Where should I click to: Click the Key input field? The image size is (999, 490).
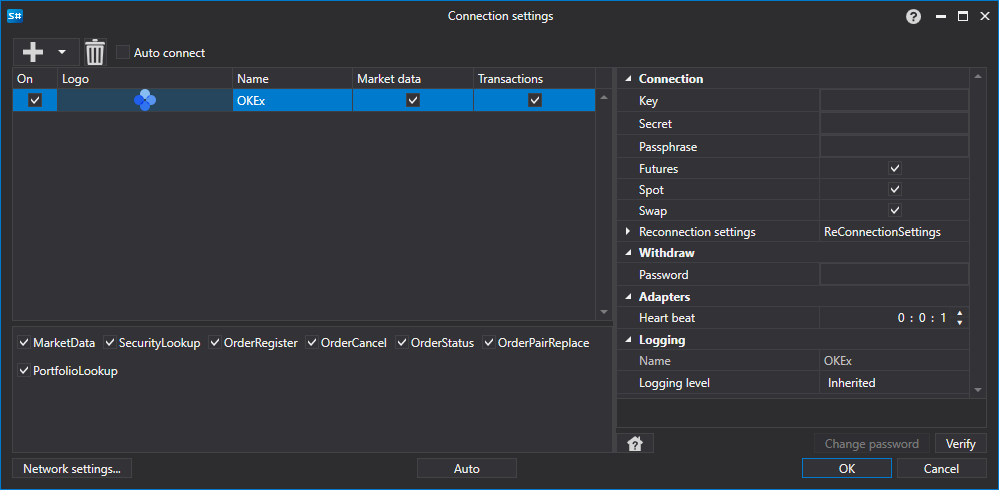pos(894,100)
